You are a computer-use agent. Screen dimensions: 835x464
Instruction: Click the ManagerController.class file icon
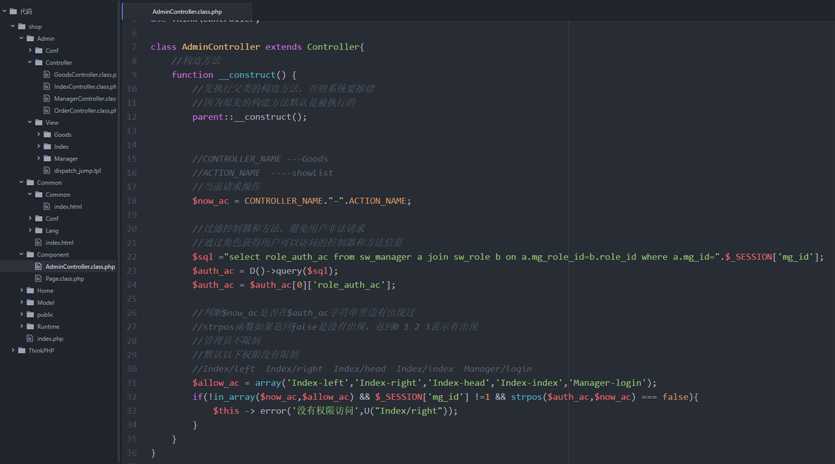(47, 99)
